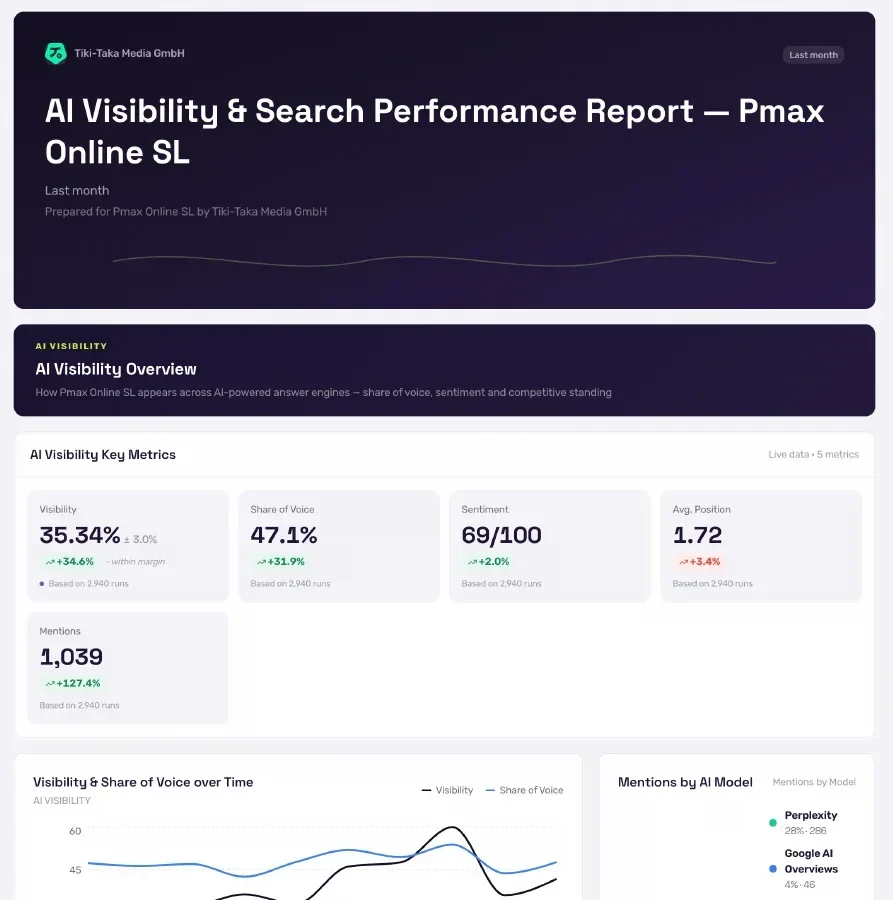This screenshot has height=900, width=893.
Task: Click the trend arrow in the Sentiment card
Action: click(472, 562)
